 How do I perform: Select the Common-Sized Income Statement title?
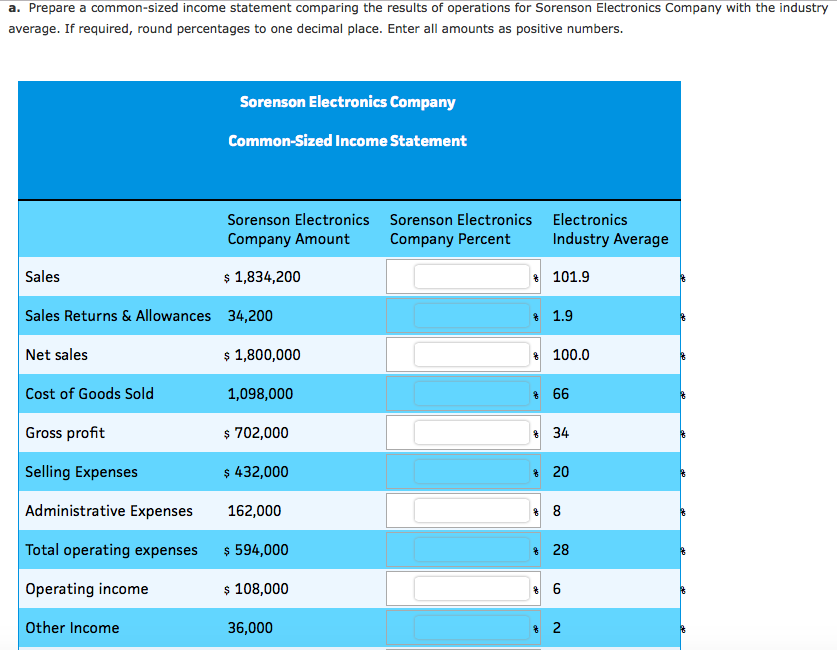click(347, 140)
